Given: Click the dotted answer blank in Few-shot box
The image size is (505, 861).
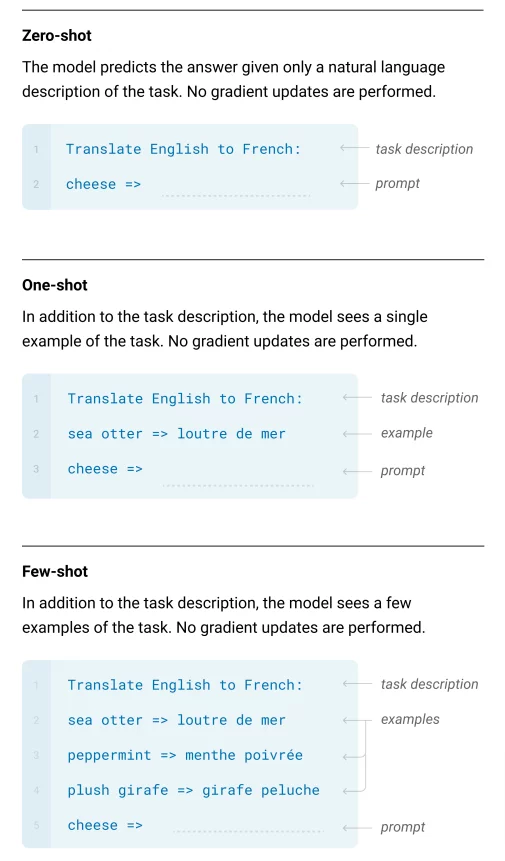Looking at the screenshot, I should click(248, 831).
